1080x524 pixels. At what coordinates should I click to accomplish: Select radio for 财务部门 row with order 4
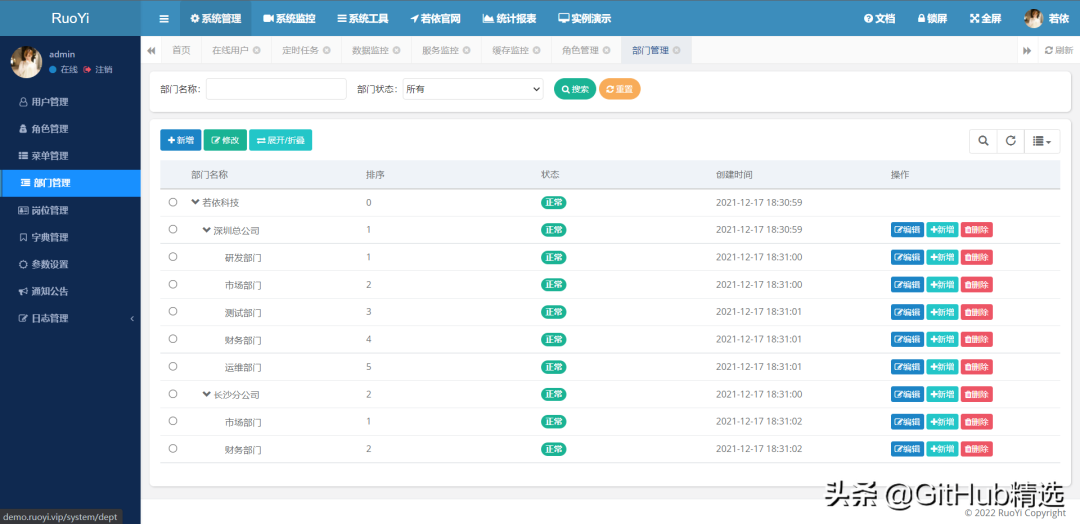(x=173, y=338)
